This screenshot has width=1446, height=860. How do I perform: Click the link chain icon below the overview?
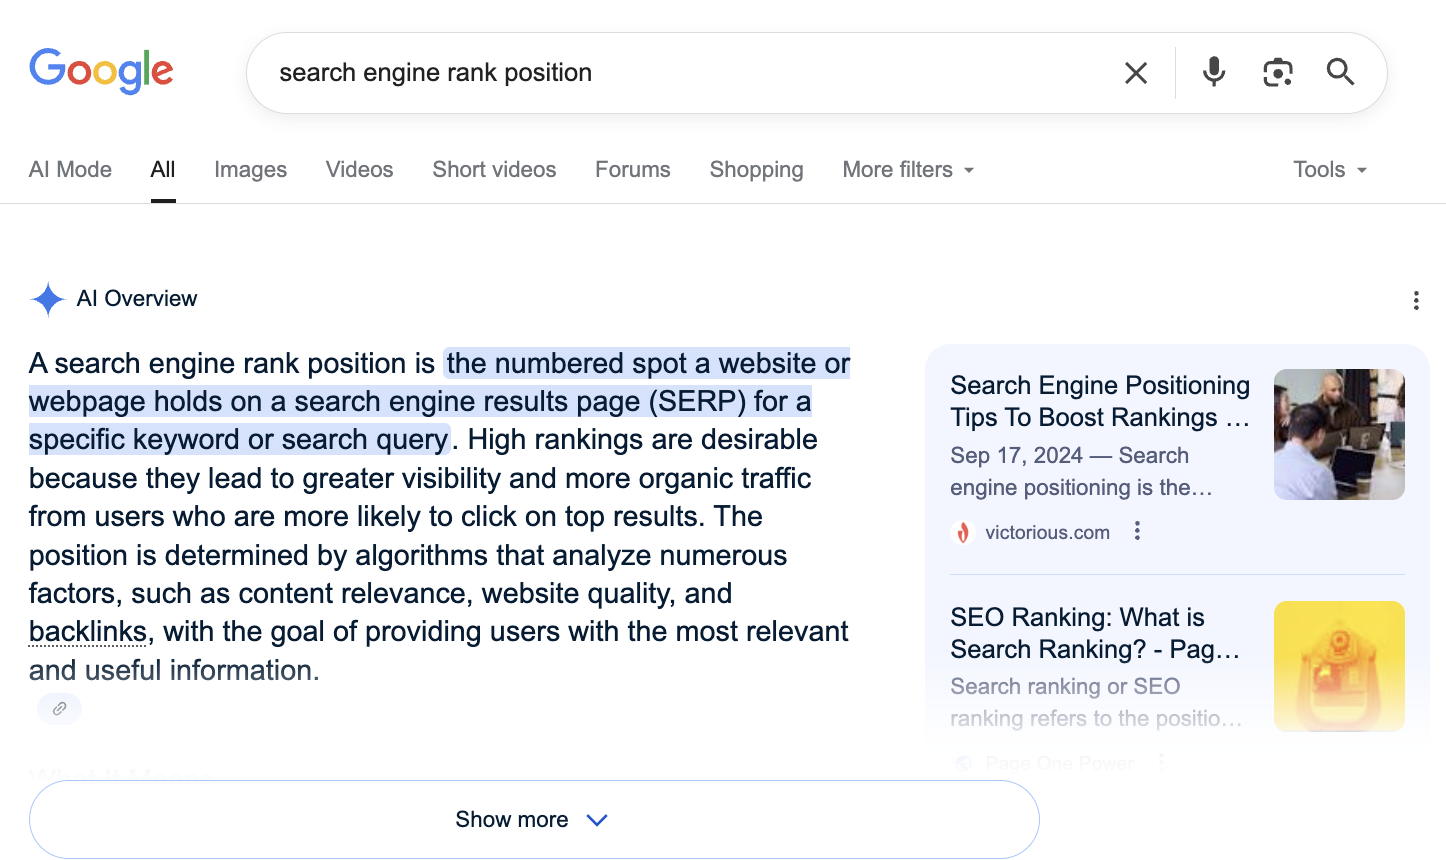pos(59,709)
